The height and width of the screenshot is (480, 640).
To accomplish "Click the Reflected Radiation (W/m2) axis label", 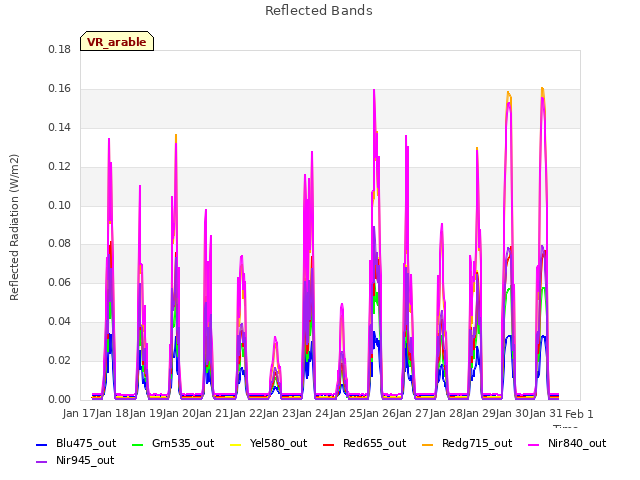I will point(14,227).
